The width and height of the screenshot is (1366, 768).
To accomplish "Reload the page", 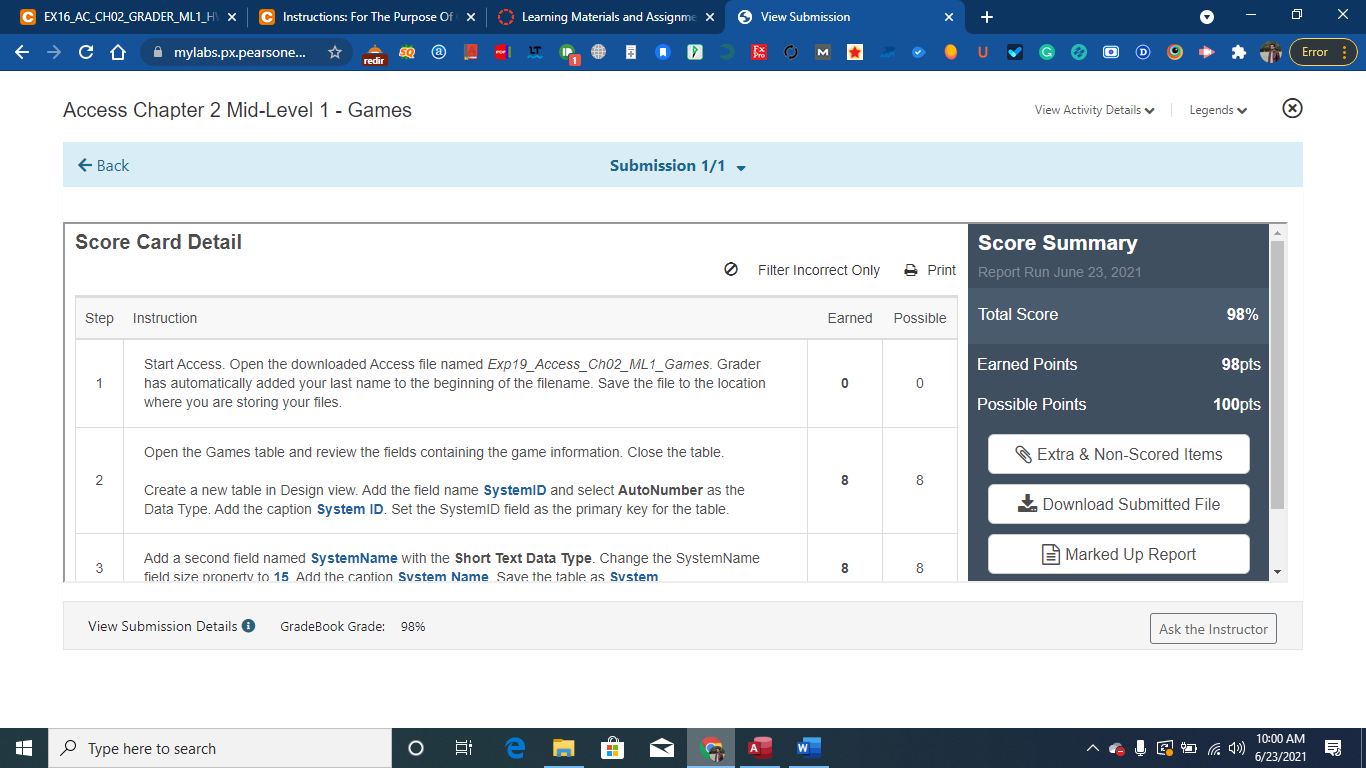I will (x=86, y=52).
